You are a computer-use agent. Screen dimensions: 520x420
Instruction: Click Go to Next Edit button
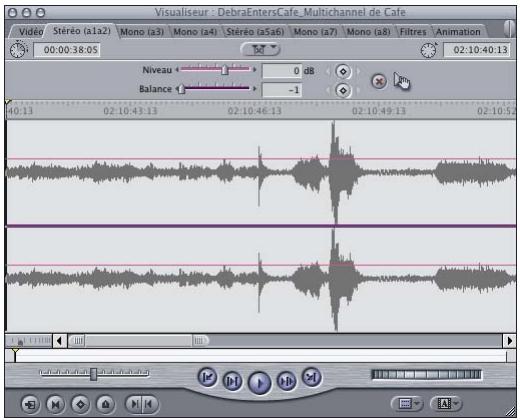tap(311, 377)
